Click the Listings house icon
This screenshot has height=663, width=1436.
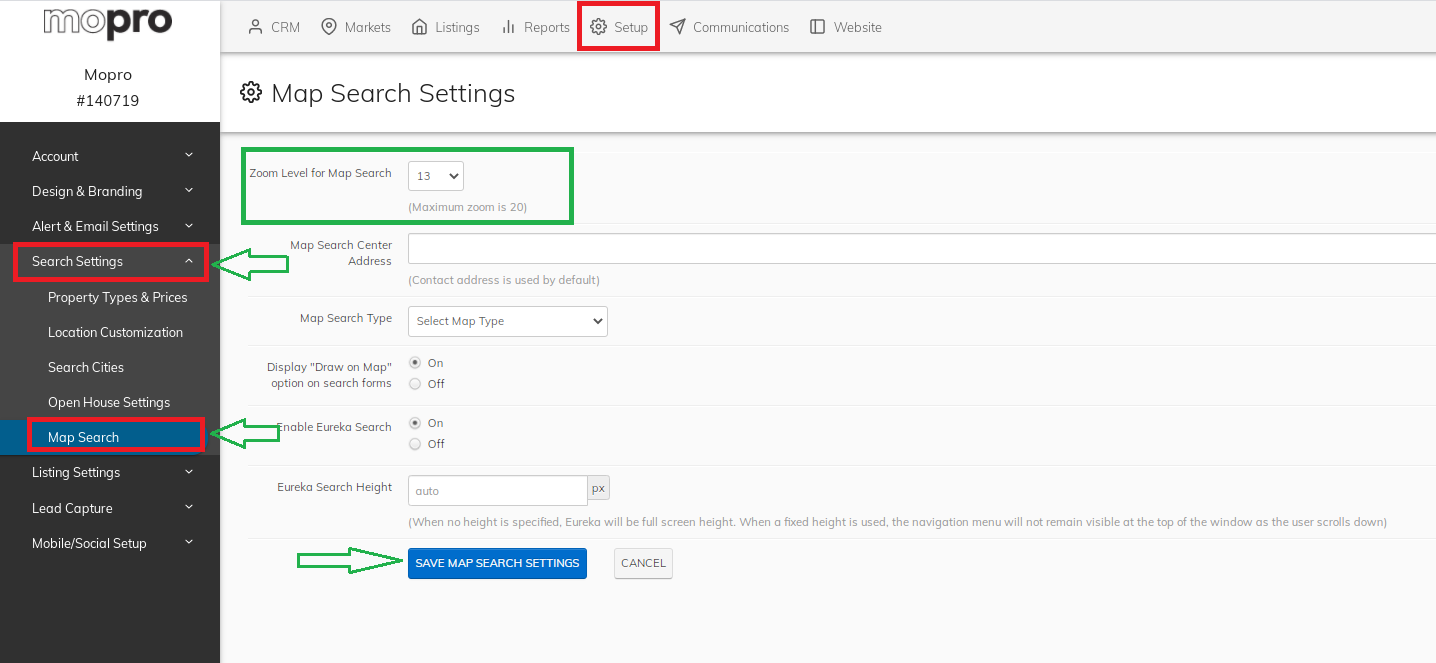(x=419, y=27)
